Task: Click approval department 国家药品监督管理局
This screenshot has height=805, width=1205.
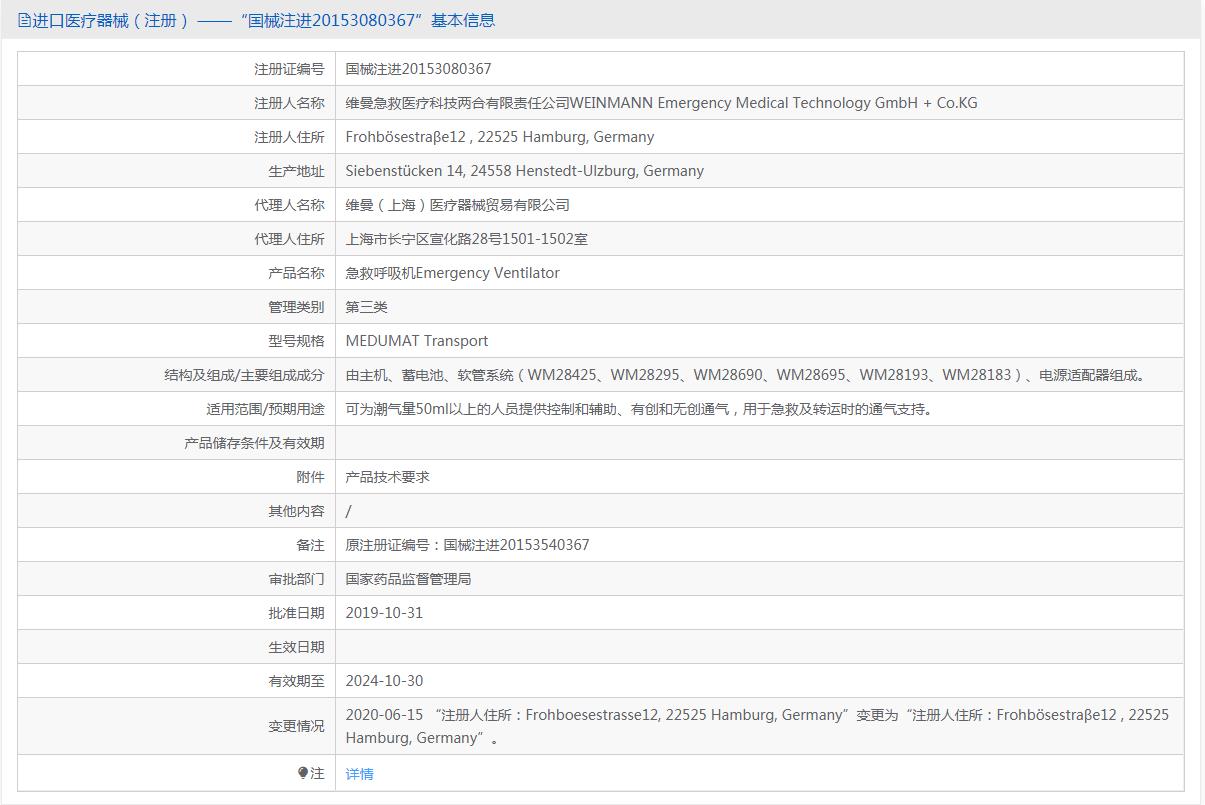Action: (408, 579)
